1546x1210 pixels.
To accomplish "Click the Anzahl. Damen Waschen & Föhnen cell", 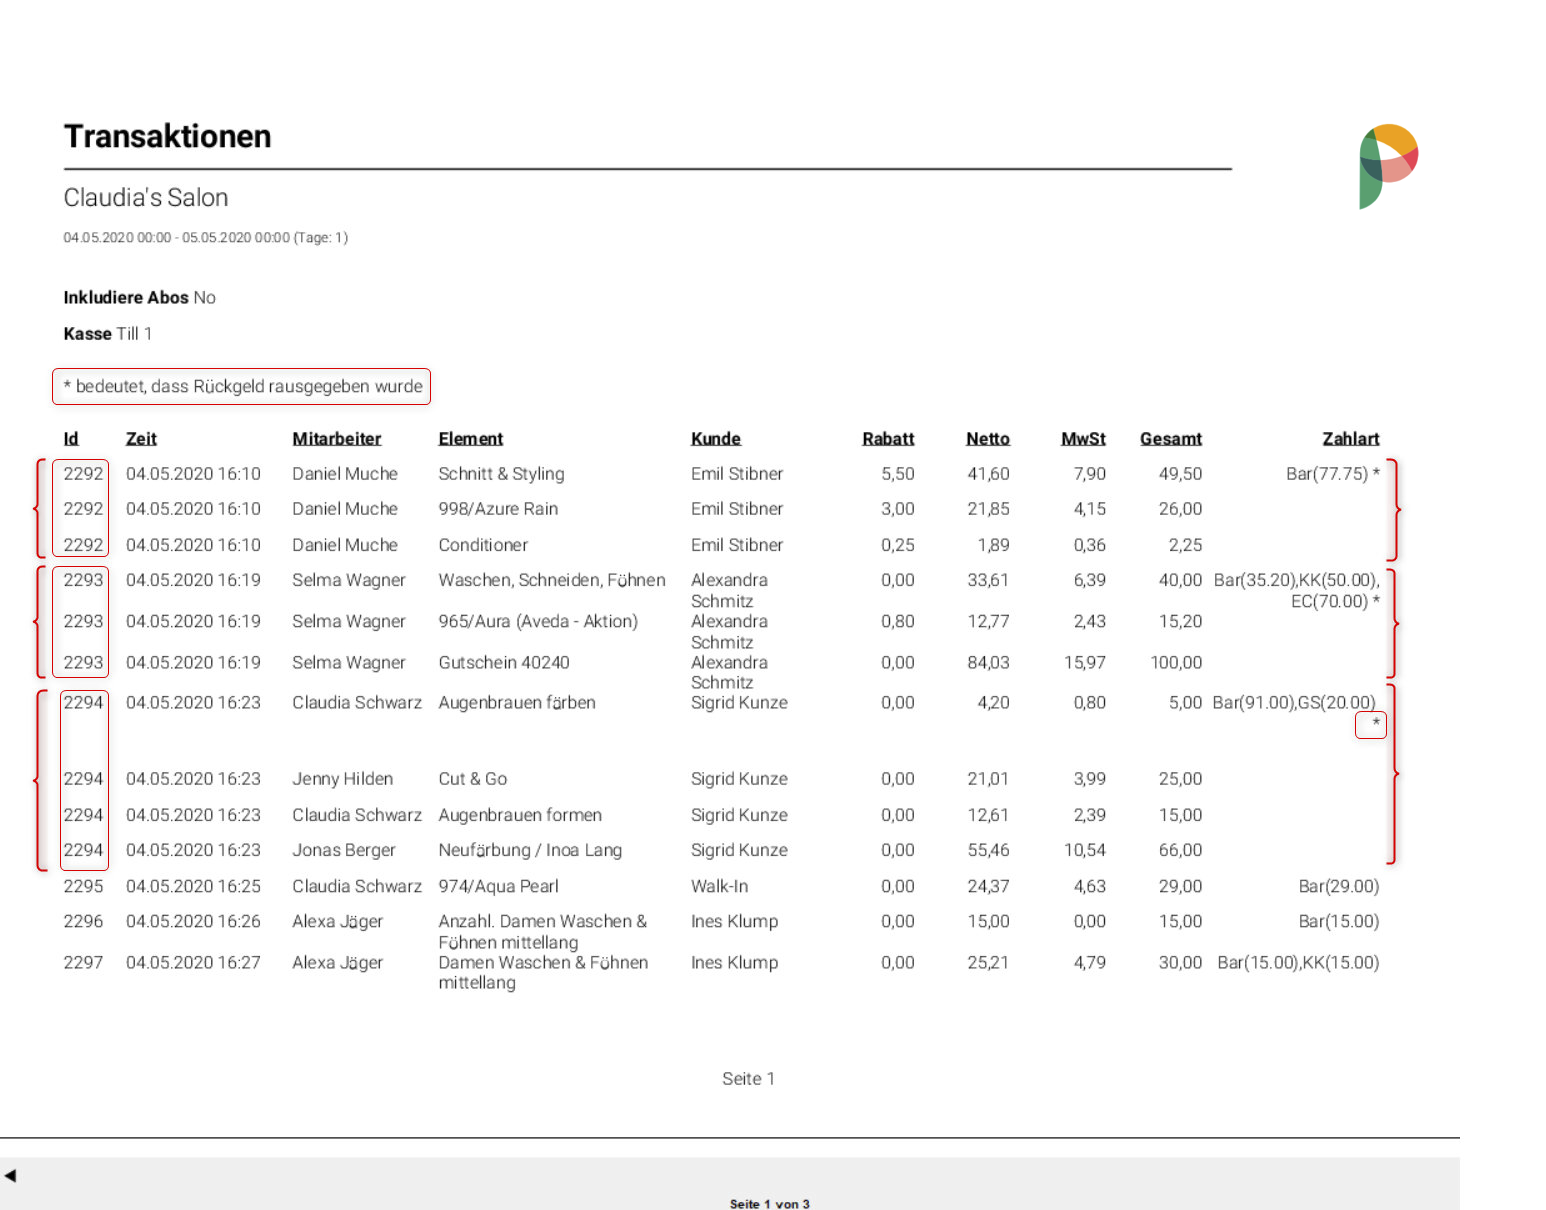I will click(x=543, y=932).
